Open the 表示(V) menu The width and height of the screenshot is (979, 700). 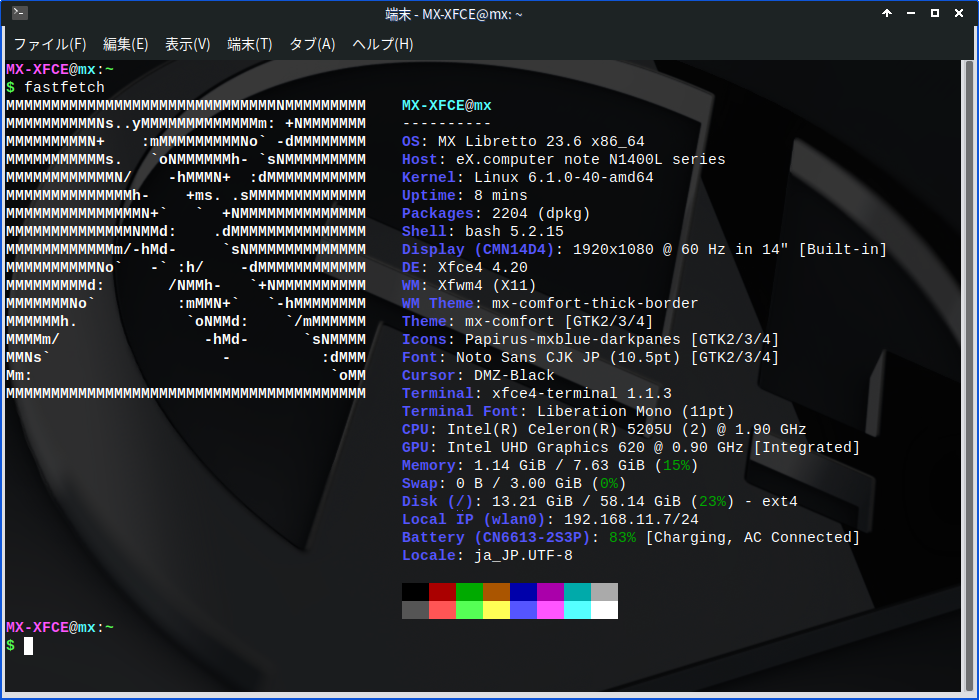[187, 44]
